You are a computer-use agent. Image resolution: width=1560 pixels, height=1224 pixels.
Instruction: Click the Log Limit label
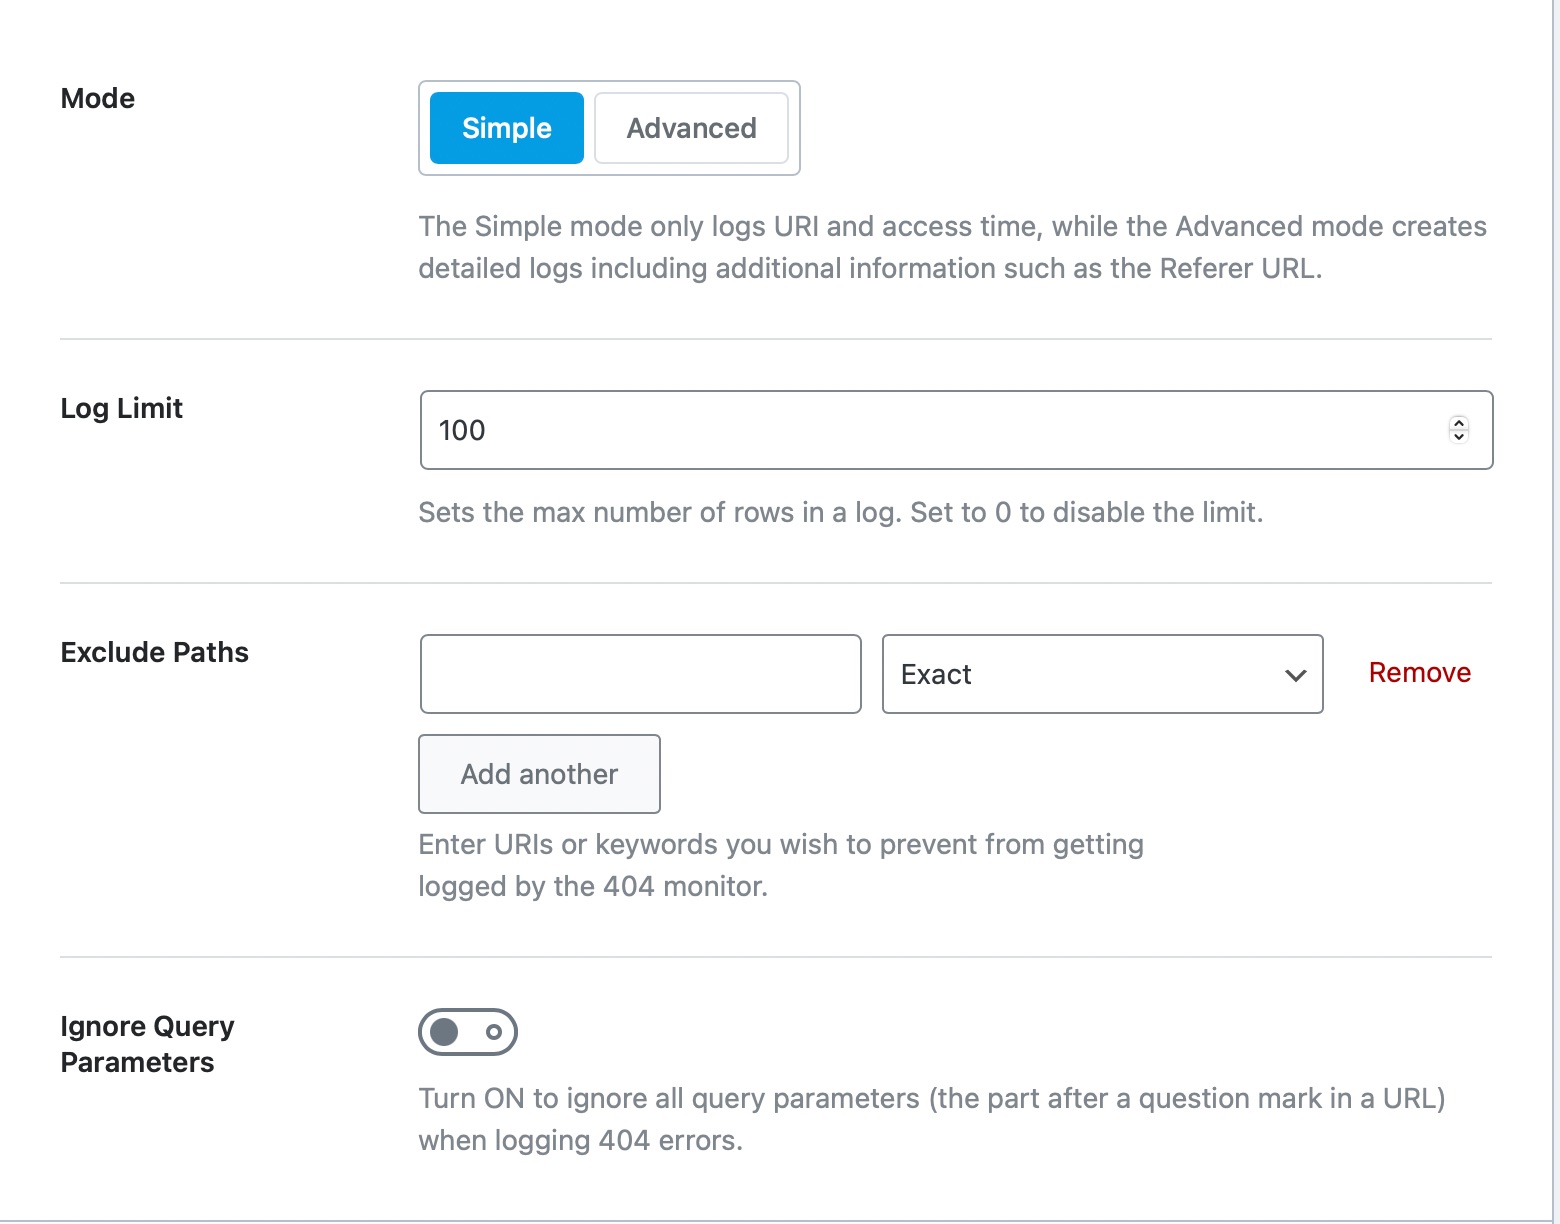tap(122, 408)
